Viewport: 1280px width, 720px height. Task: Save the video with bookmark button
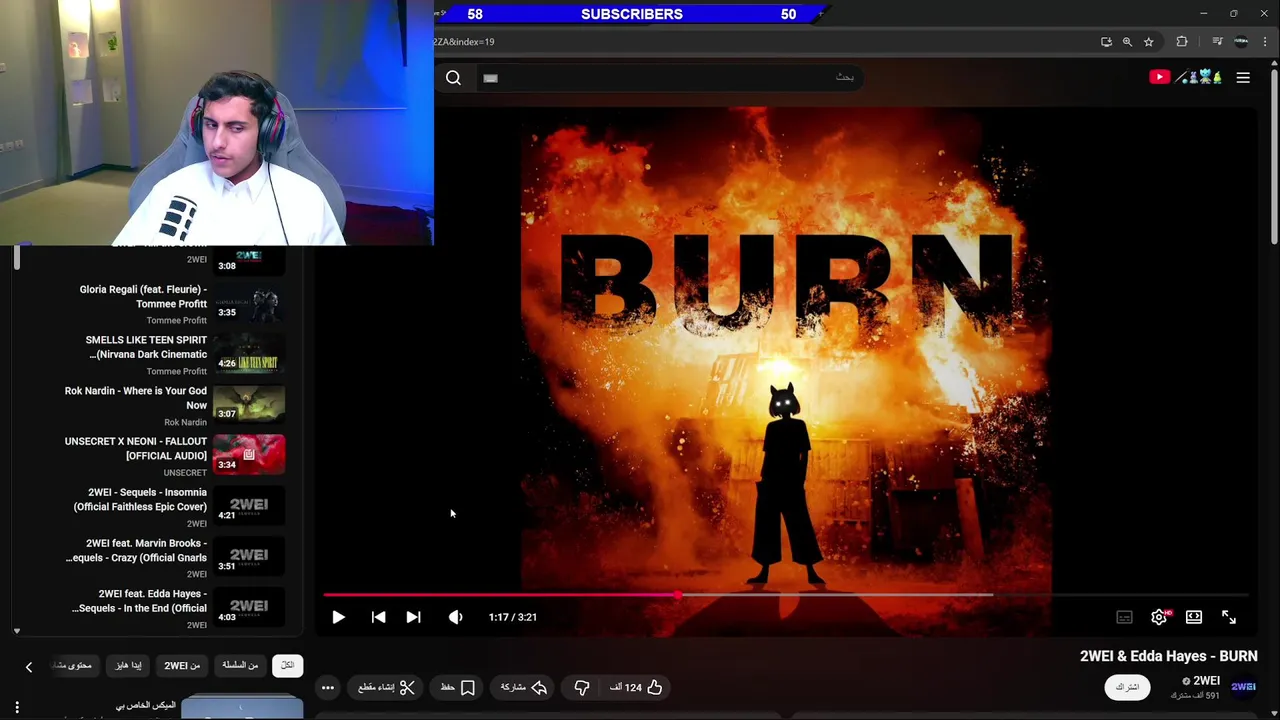[458, 687]
